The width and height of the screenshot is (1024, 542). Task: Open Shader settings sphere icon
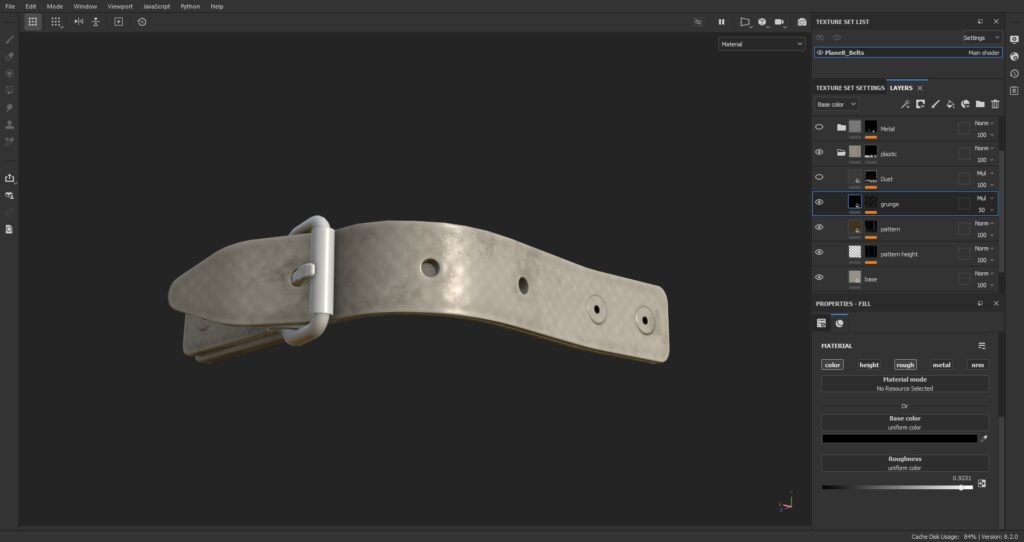tap(1014, 56)
